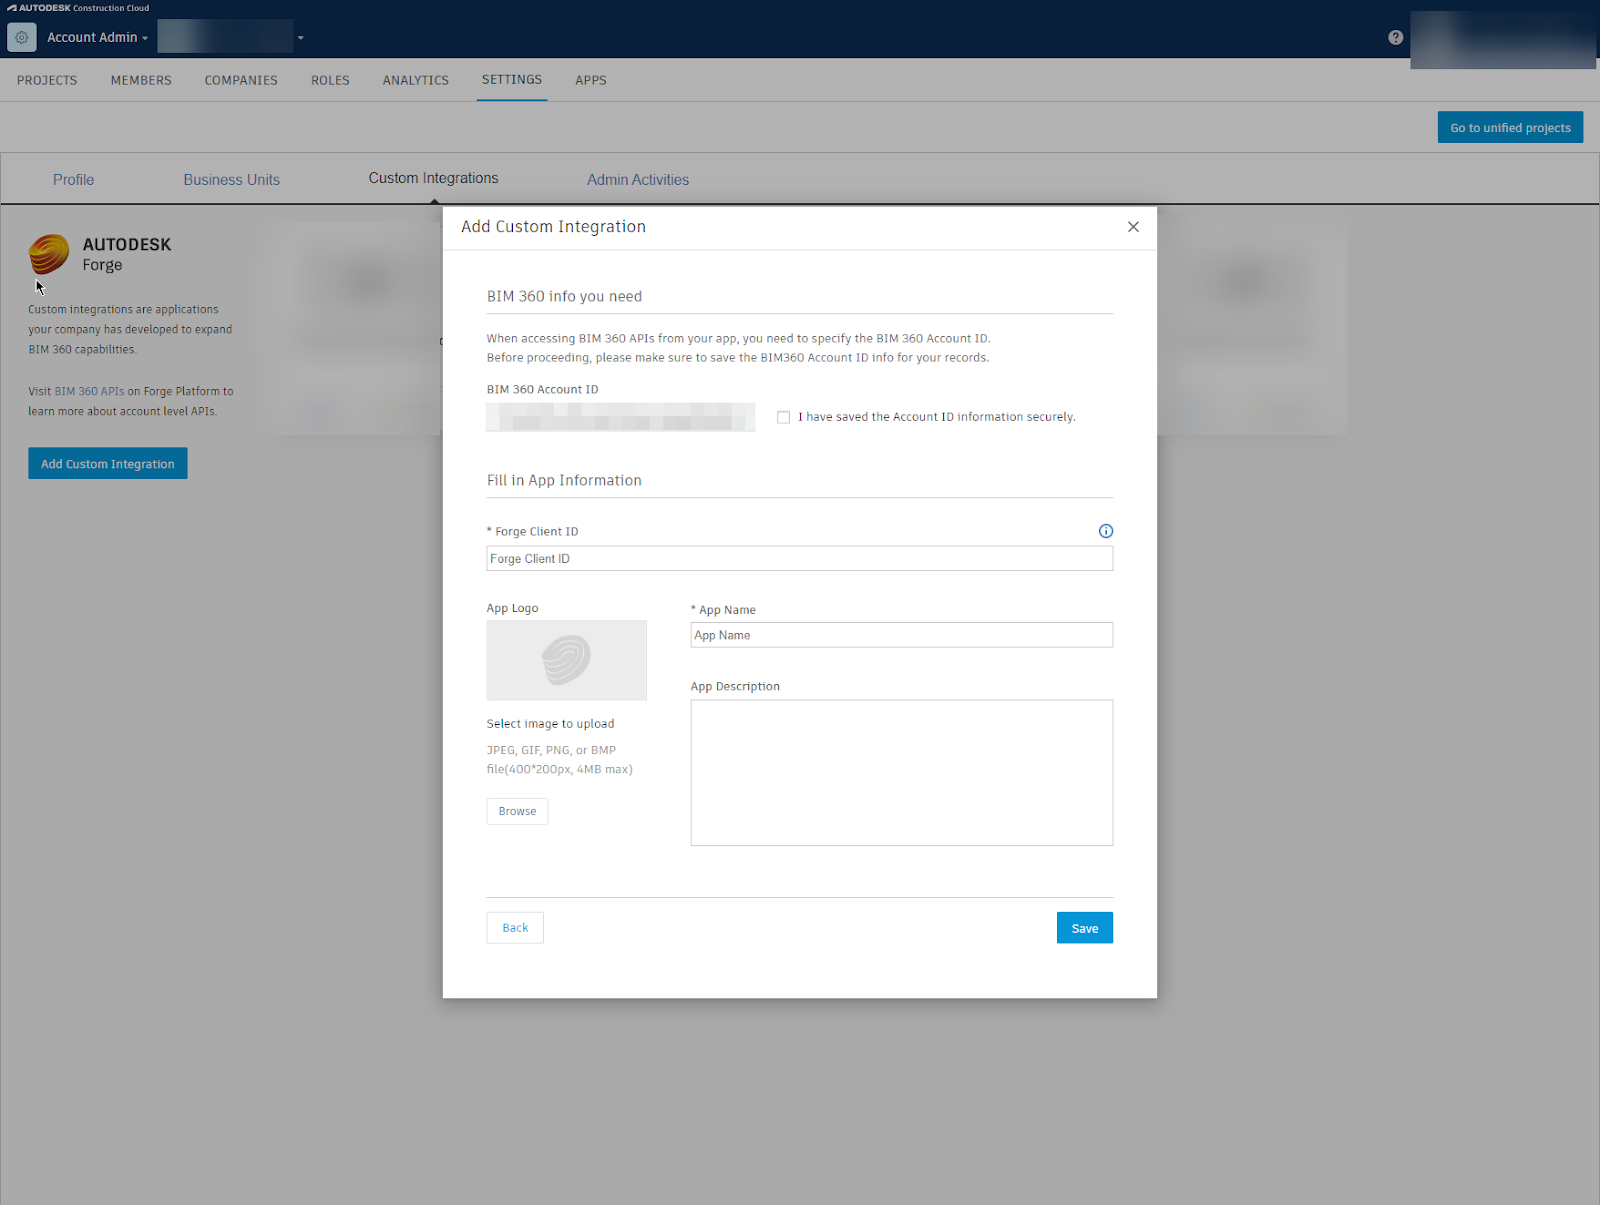Click the Autodesk Construction Cloud logo text

coord(78,8)
